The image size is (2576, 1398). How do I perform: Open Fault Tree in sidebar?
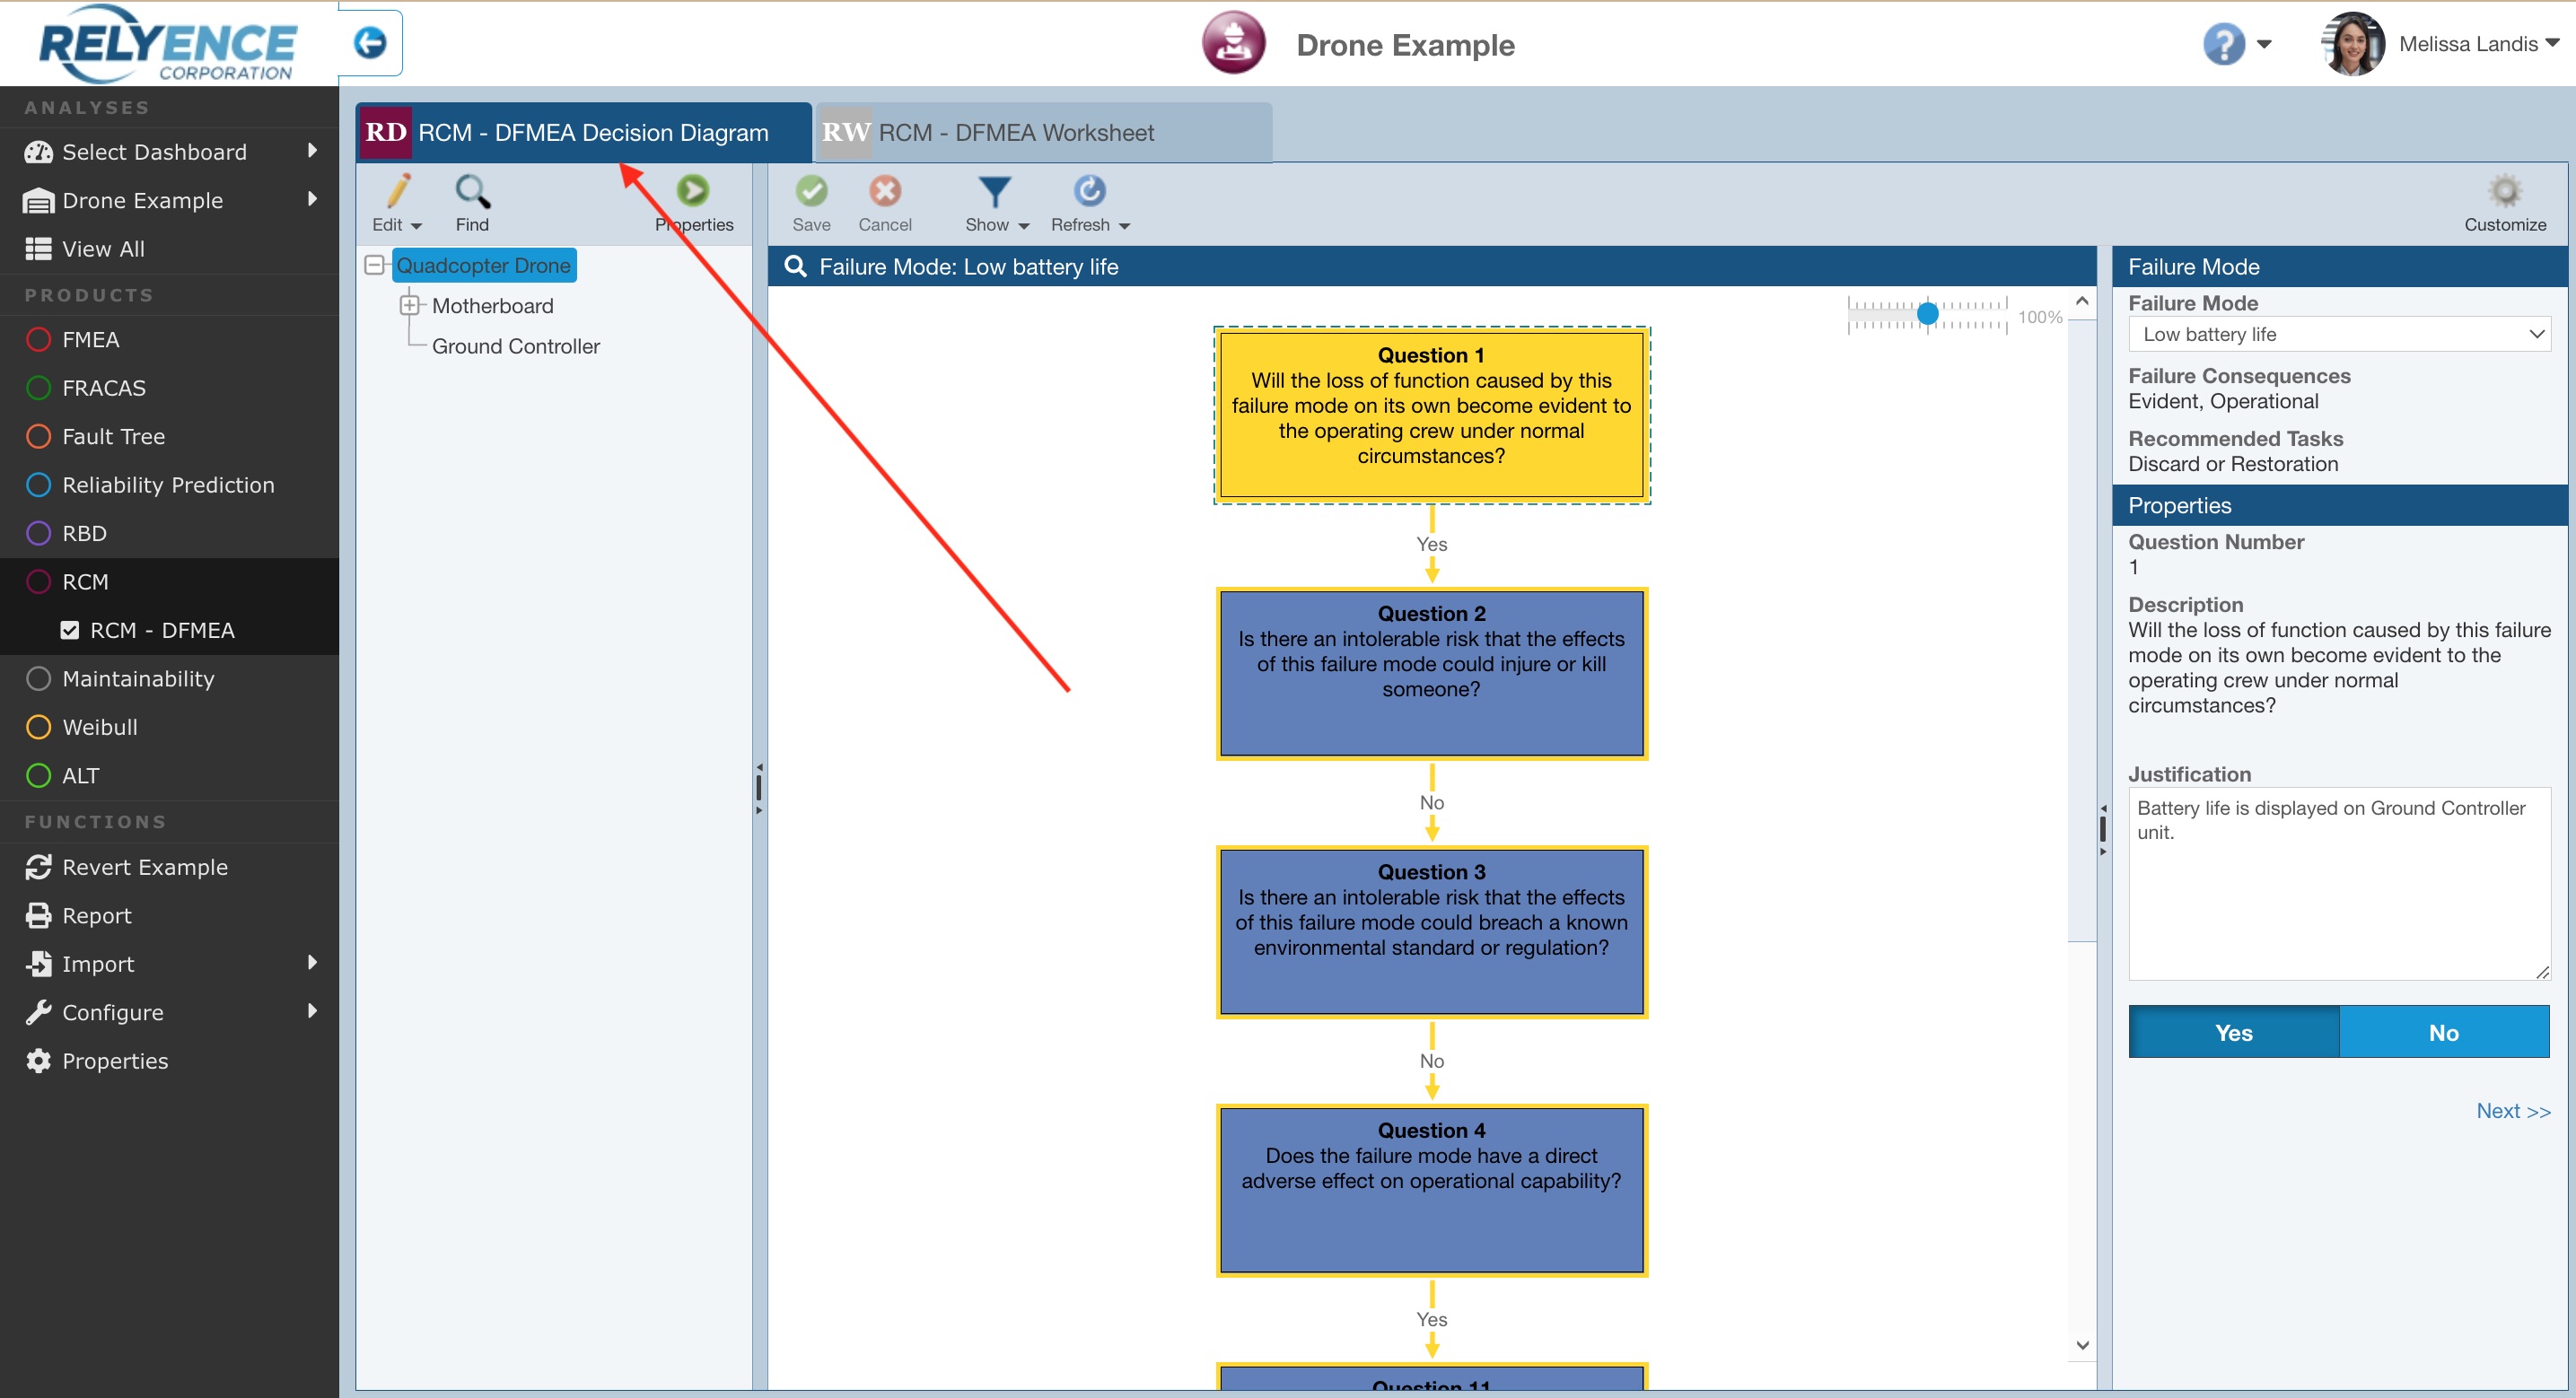[113, 437]
